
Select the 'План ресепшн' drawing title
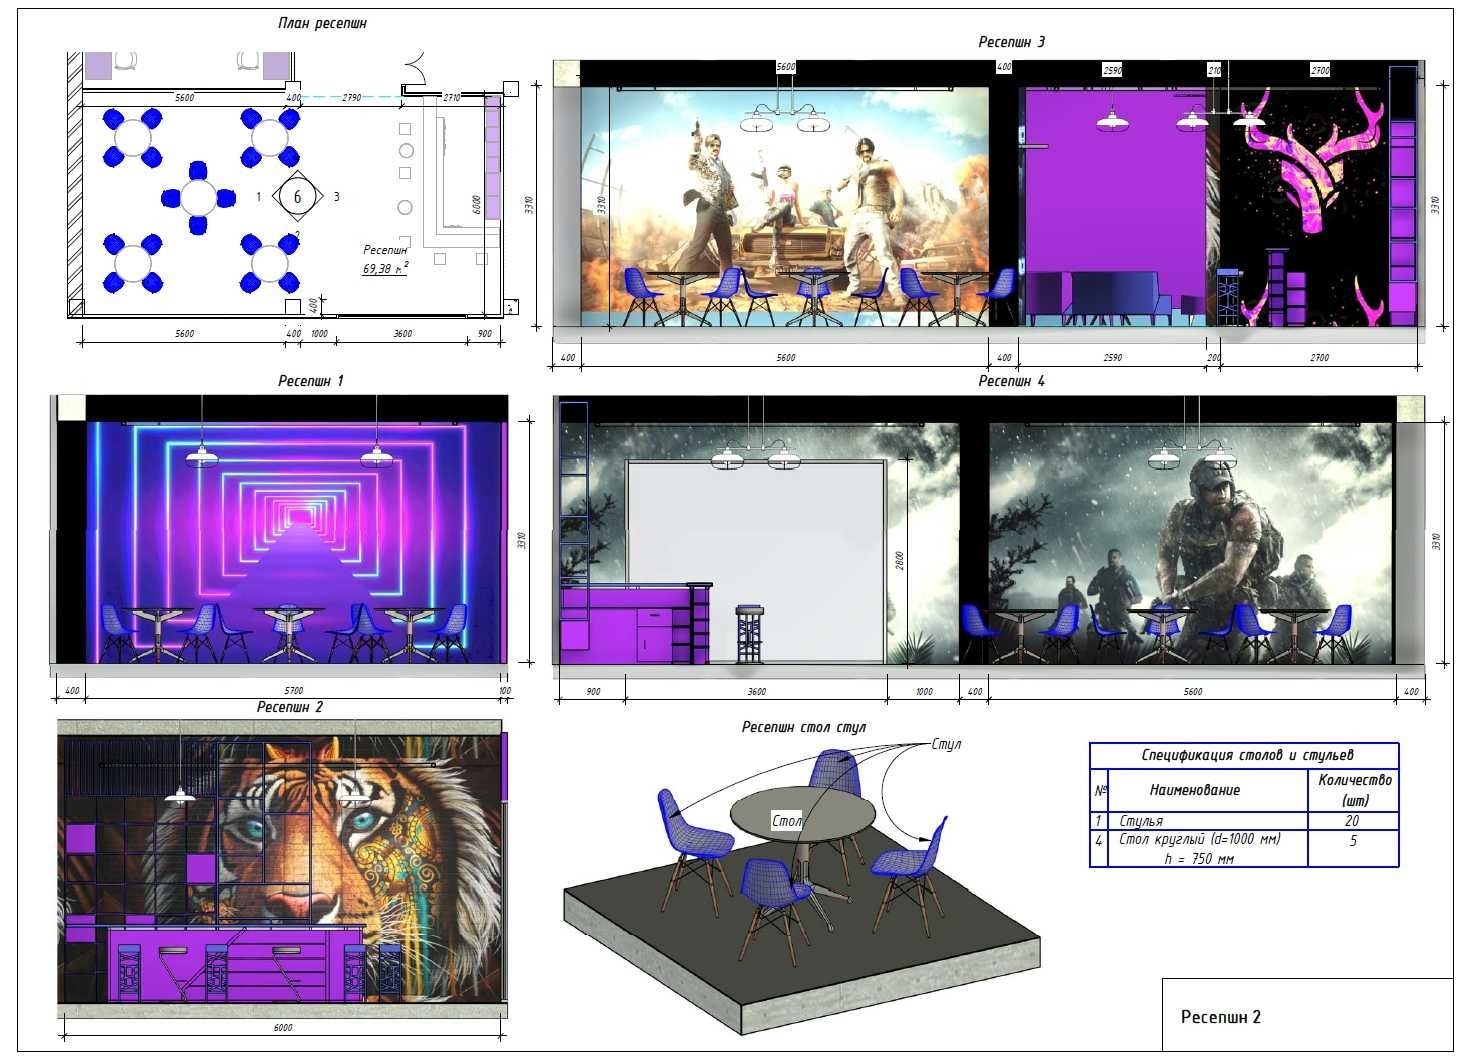coord(322,23)
